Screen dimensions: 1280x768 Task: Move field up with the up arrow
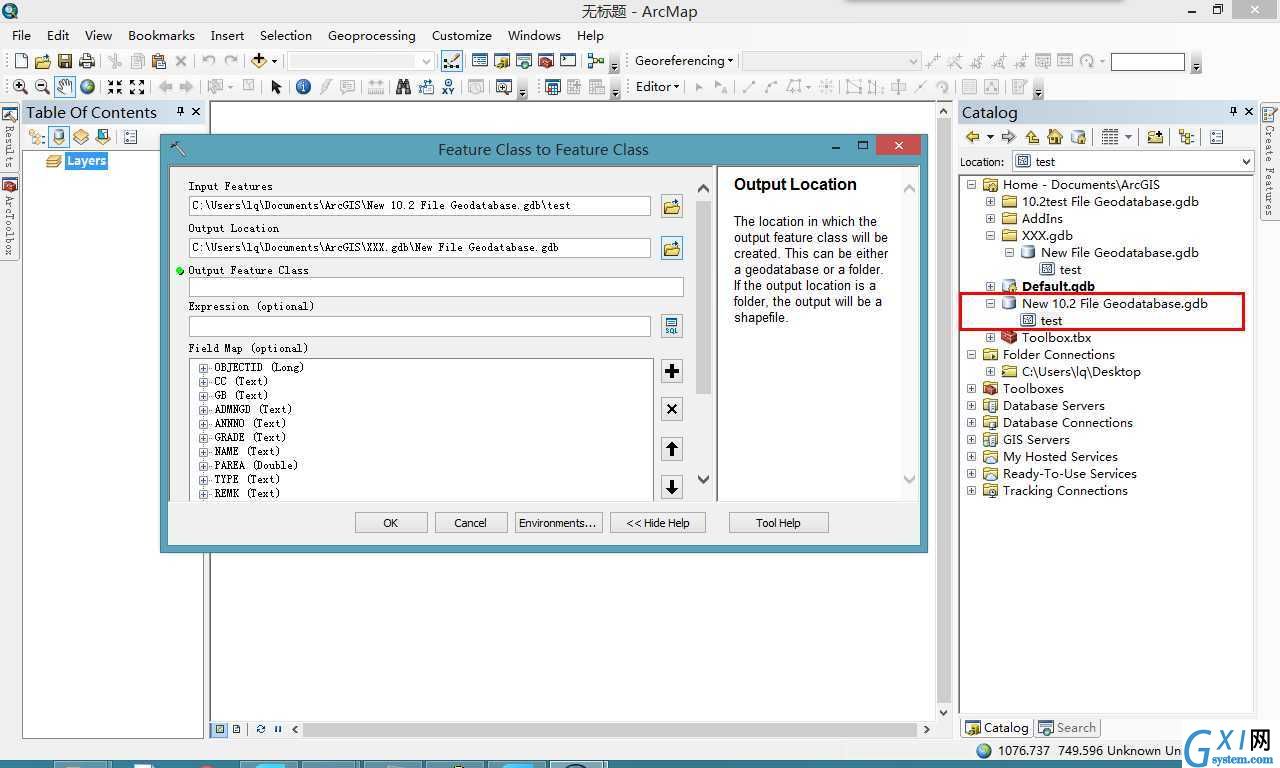pos(672,449)
